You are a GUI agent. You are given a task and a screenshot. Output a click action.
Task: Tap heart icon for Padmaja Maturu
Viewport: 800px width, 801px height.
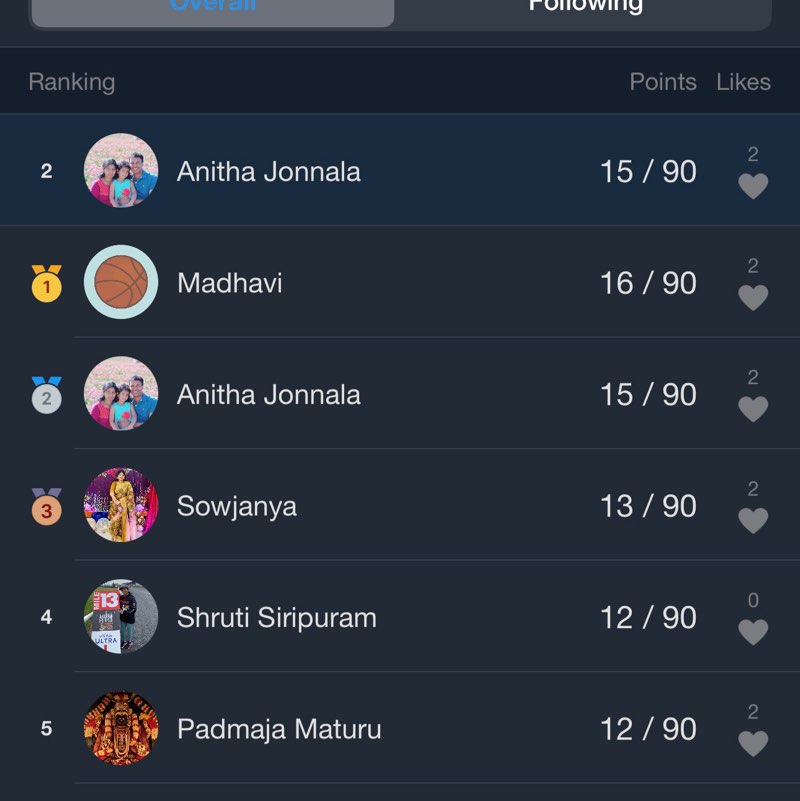pos(753,743)
